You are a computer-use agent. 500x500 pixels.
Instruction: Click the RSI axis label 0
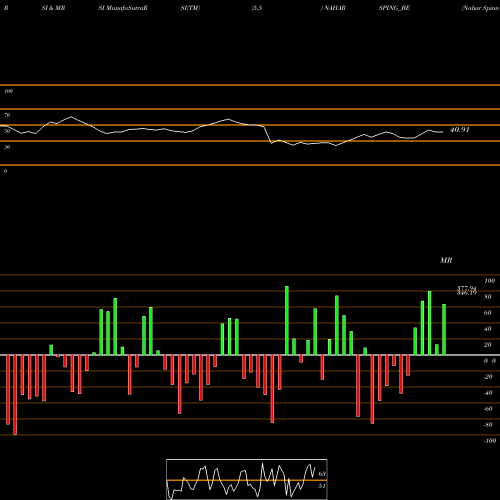point(5,171)
